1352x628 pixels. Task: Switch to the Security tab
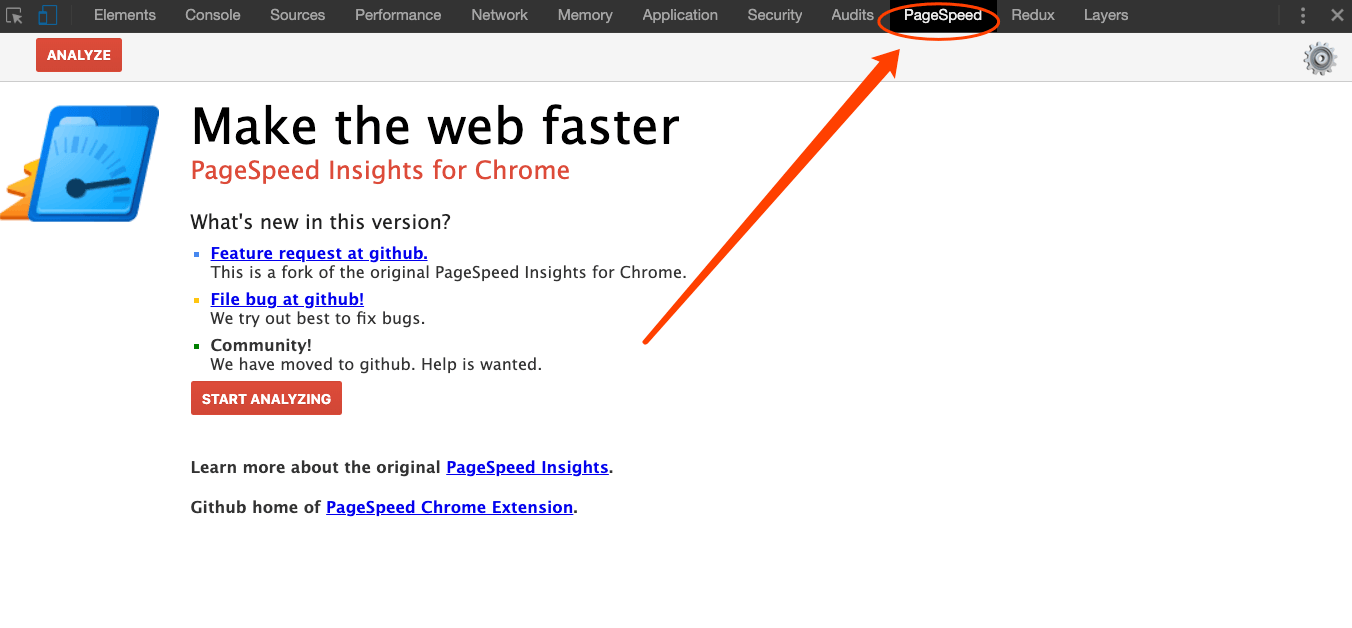pos(775,15)
